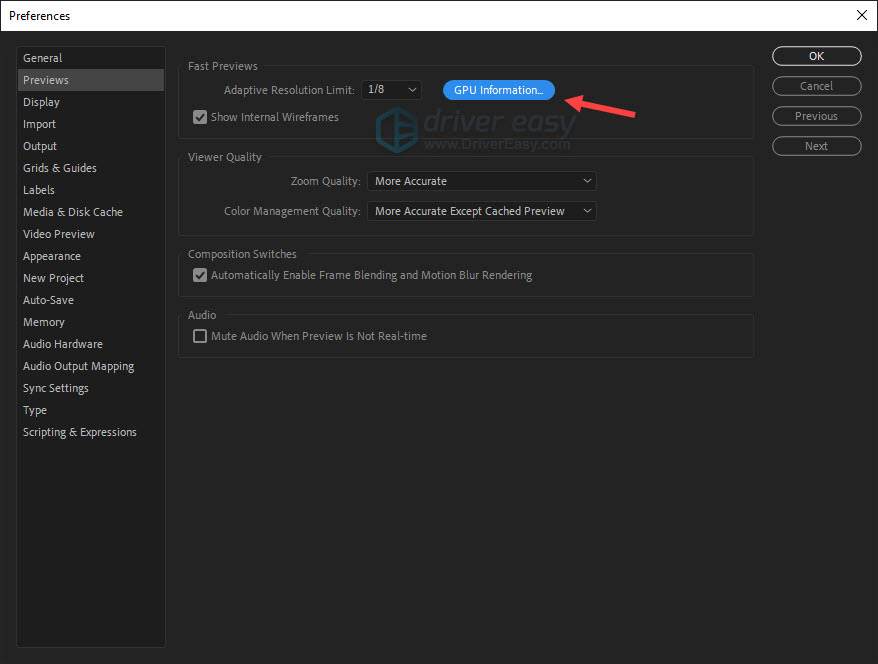
Task: Select the Sync Settings category
Action: [x=55, y=387]
